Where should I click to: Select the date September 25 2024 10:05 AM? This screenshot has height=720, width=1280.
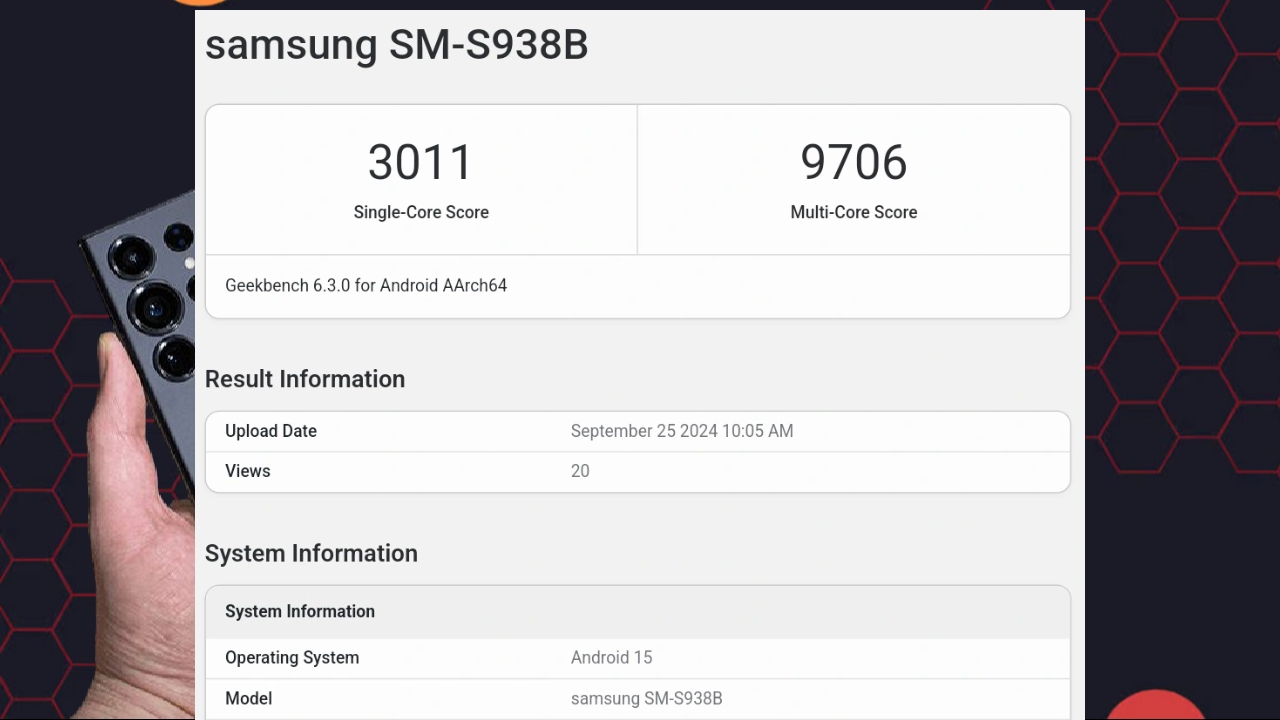tap(682, 431)
